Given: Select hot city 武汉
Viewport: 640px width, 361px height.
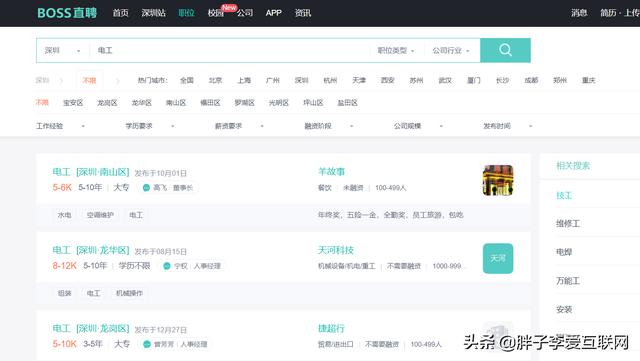Looking at the screenshot, I should (445, 80).
